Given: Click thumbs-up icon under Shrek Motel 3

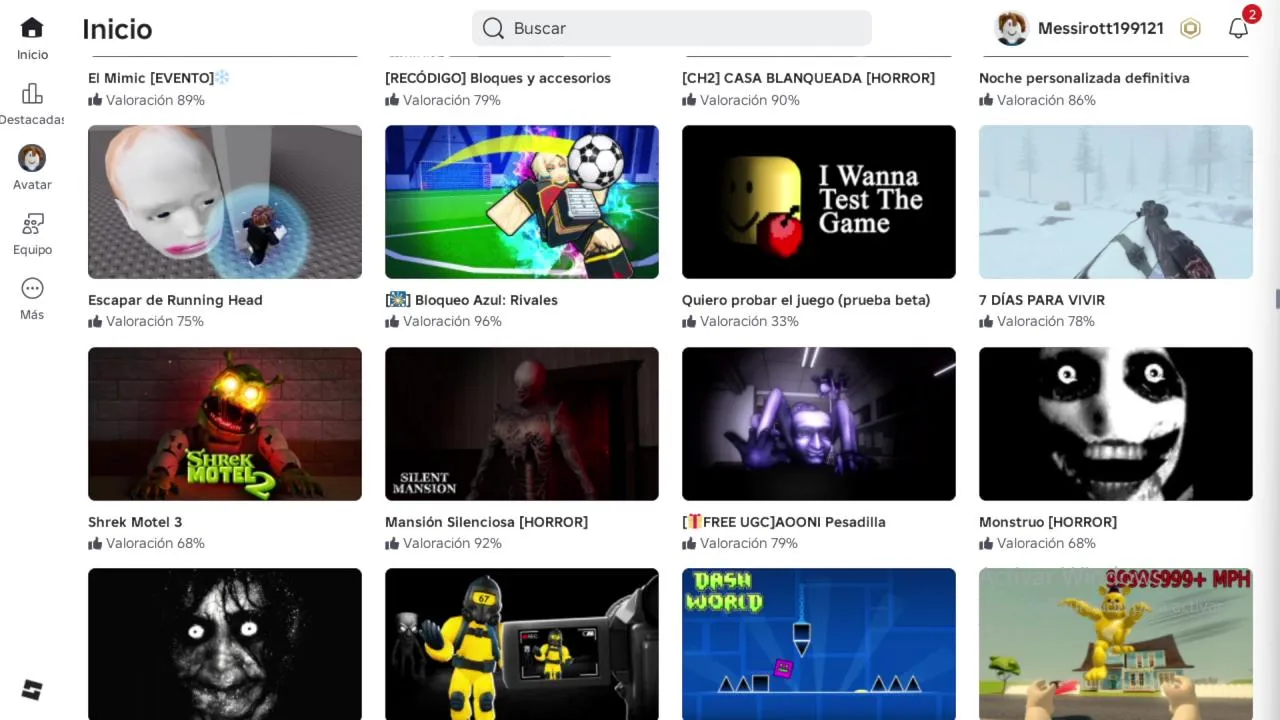Looking at the screenshot, I should [95, 543].
